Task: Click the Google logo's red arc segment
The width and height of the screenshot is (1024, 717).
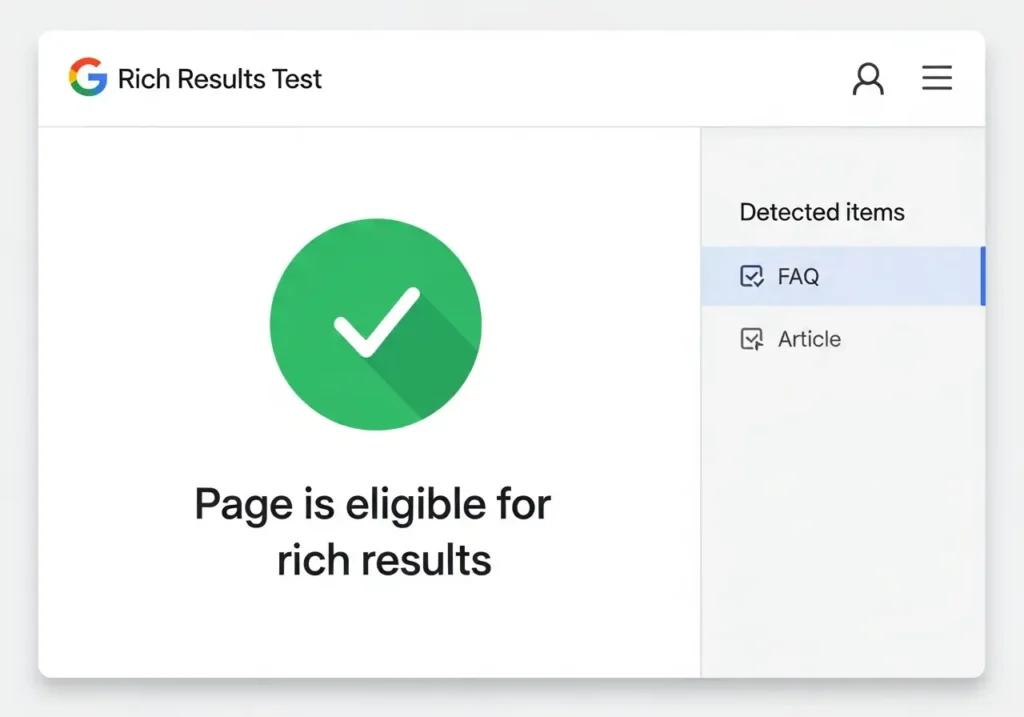Action: pyautogui.click(x=85, y=63)
